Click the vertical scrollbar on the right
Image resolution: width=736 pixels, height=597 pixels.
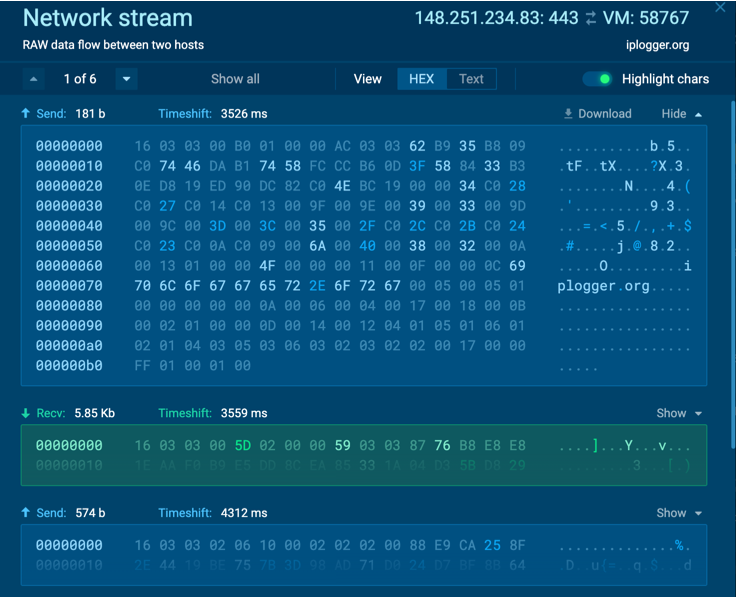[x=733, y=275]
